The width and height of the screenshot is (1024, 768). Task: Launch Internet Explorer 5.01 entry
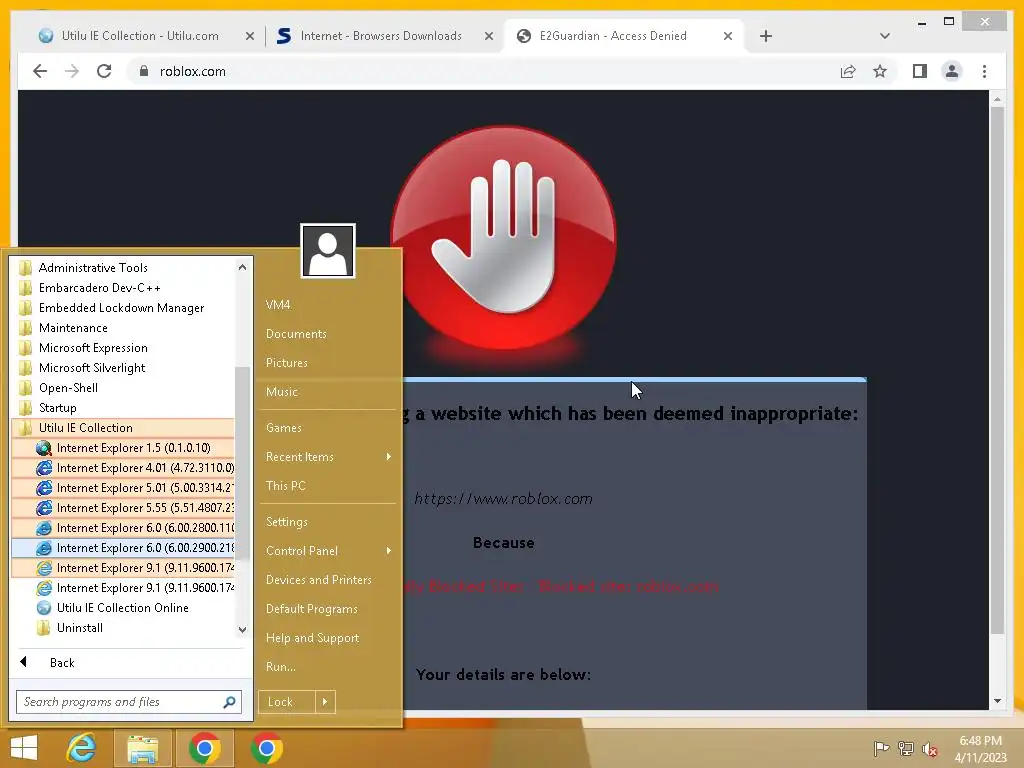point(123,488)
